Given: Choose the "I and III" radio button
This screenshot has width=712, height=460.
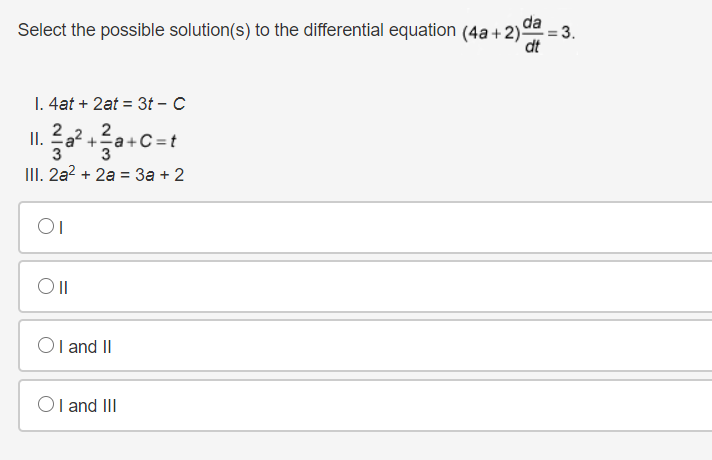Looking at the screenshot, I should [x=45, y=406].
